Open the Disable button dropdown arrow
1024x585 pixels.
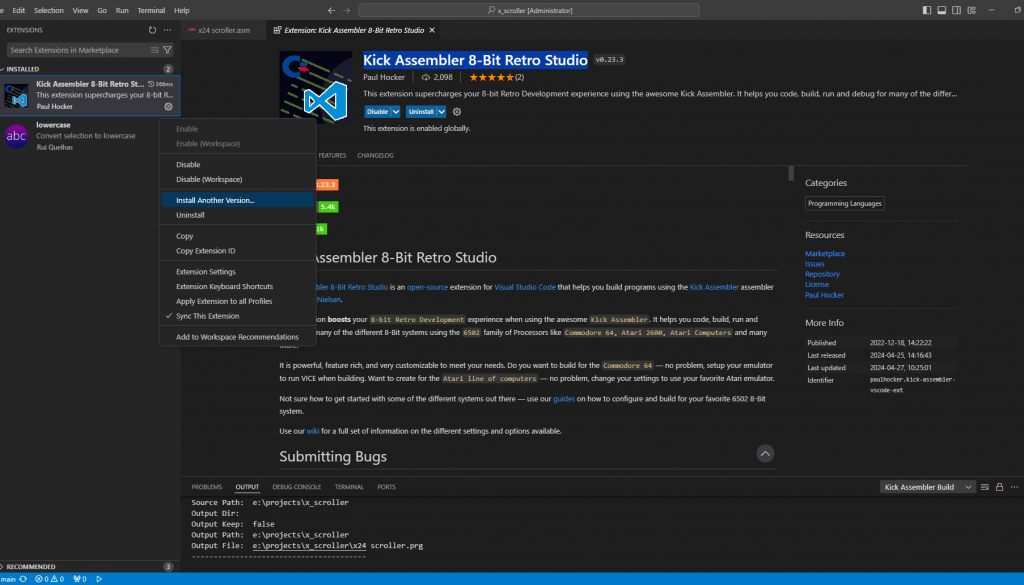396,112
